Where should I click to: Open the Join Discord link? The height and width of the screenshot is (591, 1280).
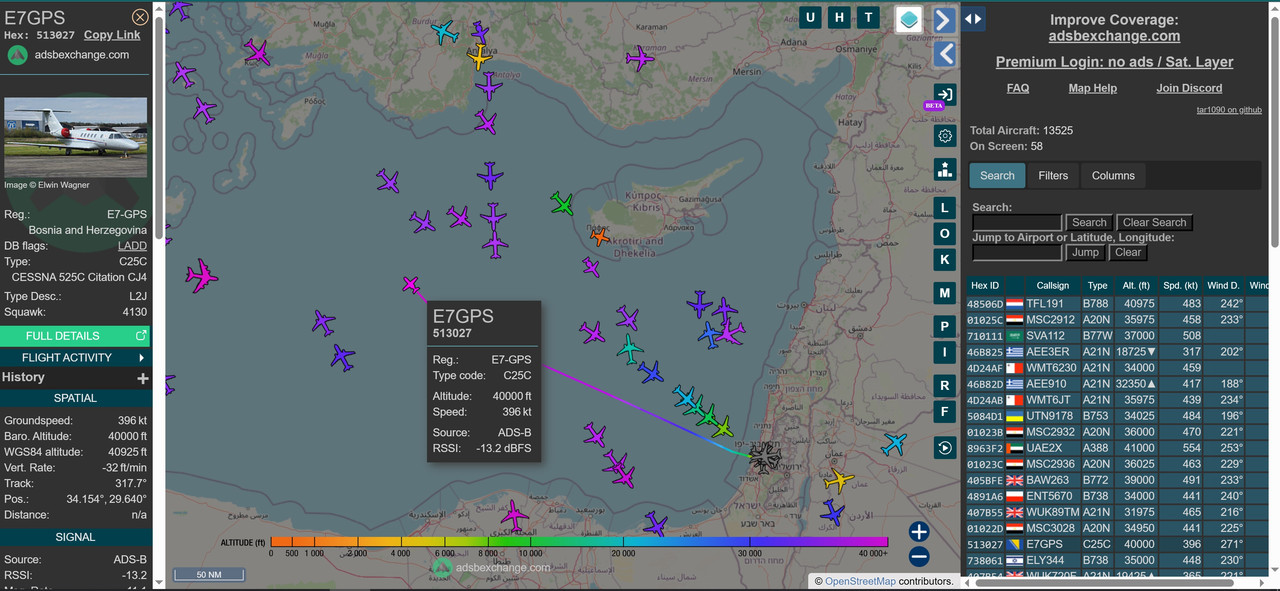point(1189,88)
